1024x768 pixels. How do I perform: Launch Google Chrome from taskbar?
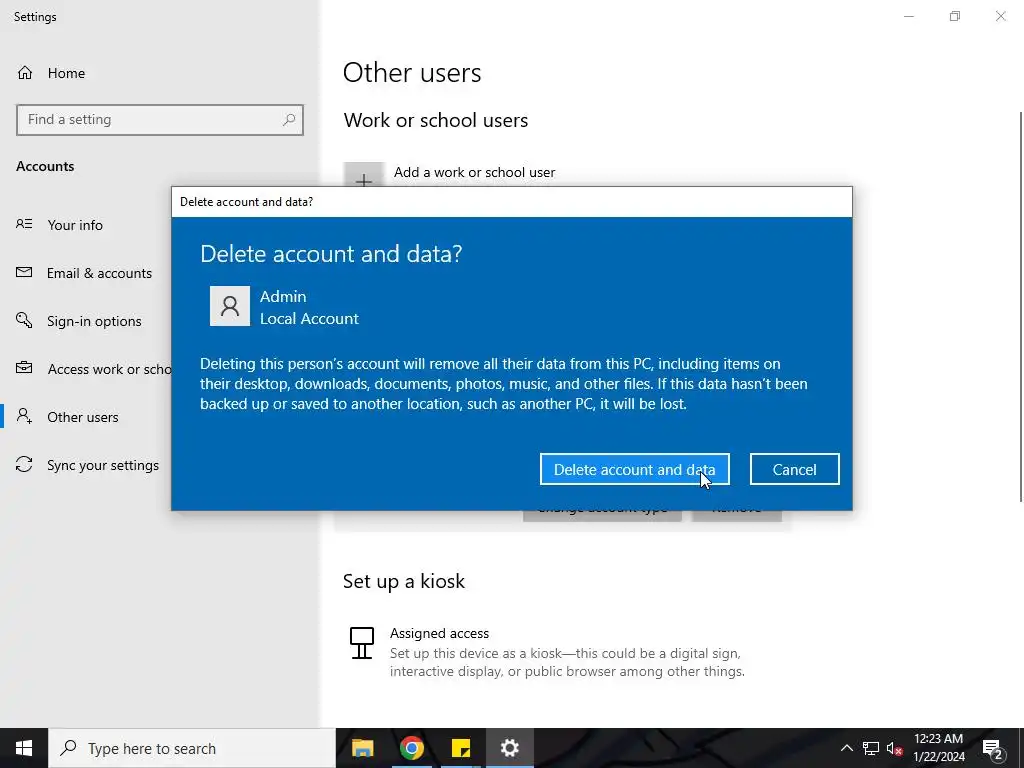411,748
